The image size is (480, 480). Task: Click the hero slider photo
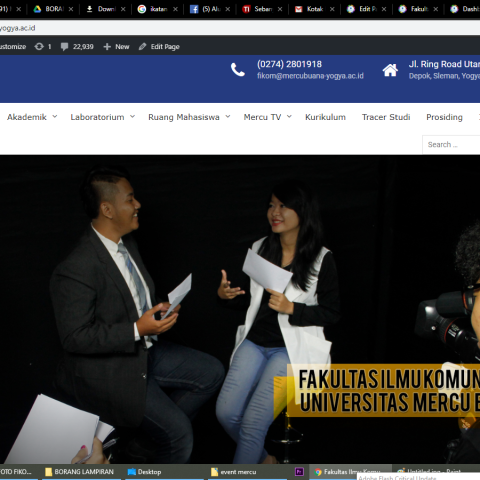(x=240, y=309)
